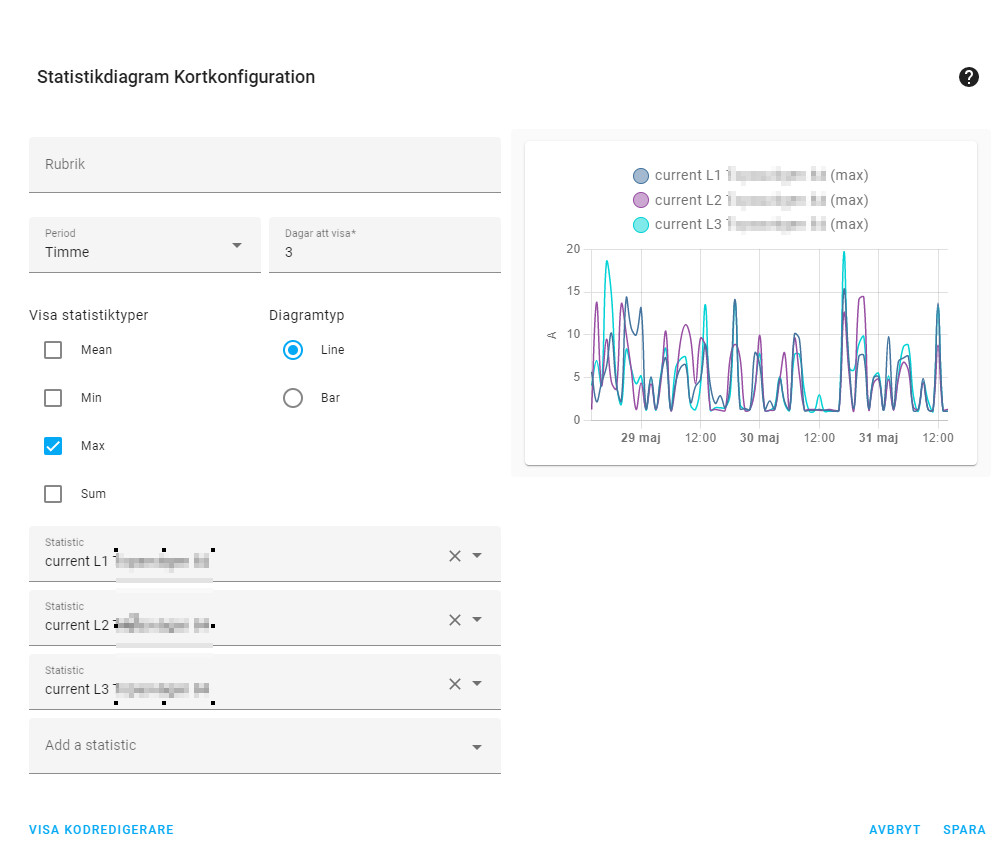The width and height of the screenshot is (992, 854).
Task: Clear the current L1 statistic
Action: pos(454,556)
